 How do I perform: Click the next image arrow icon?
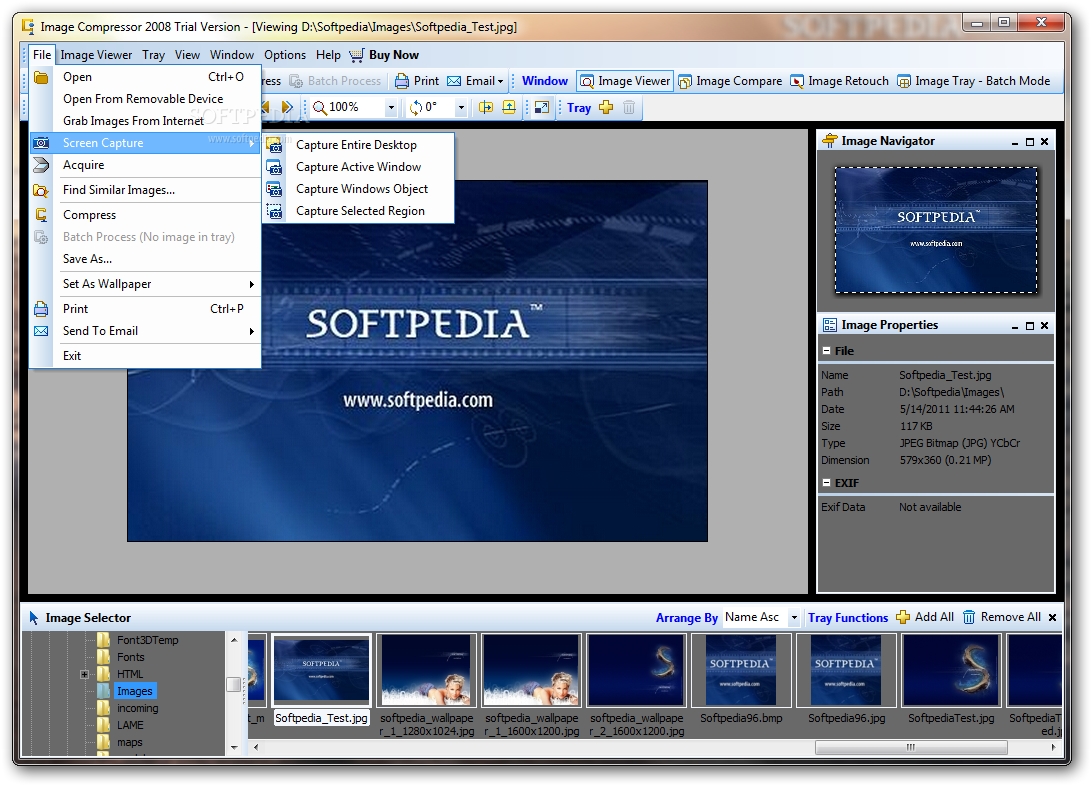(287, 107)
